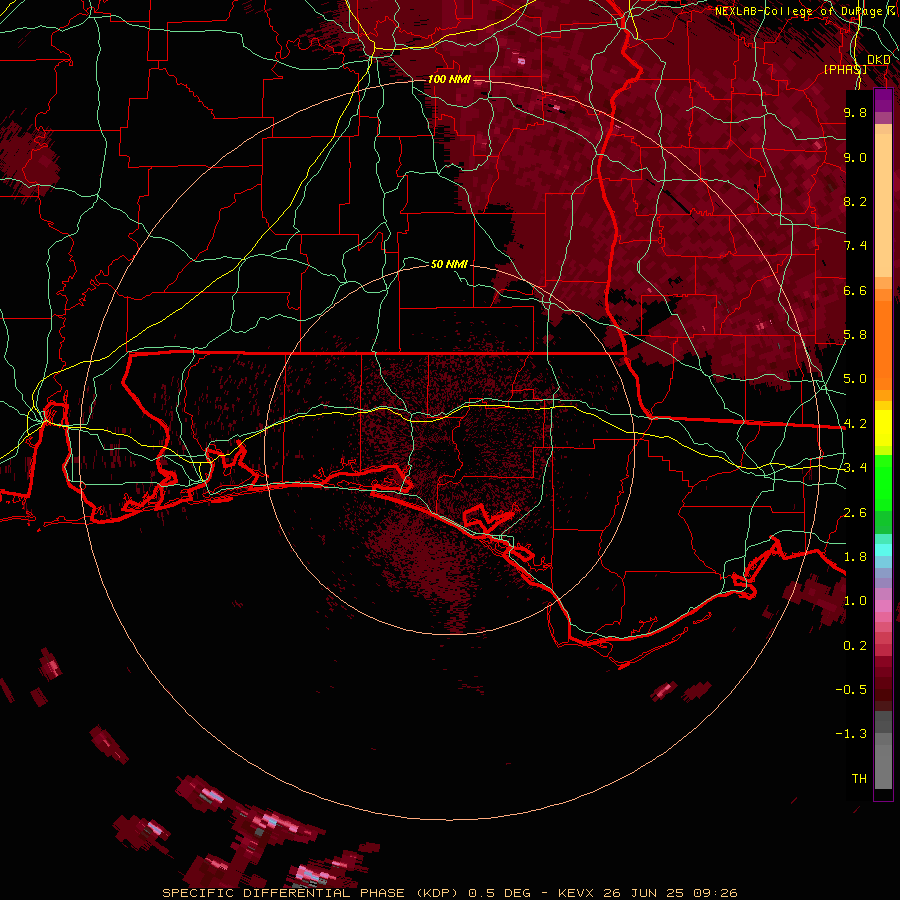
Task: Click the 4.2 value on color scale
Action: pos(855,424)
